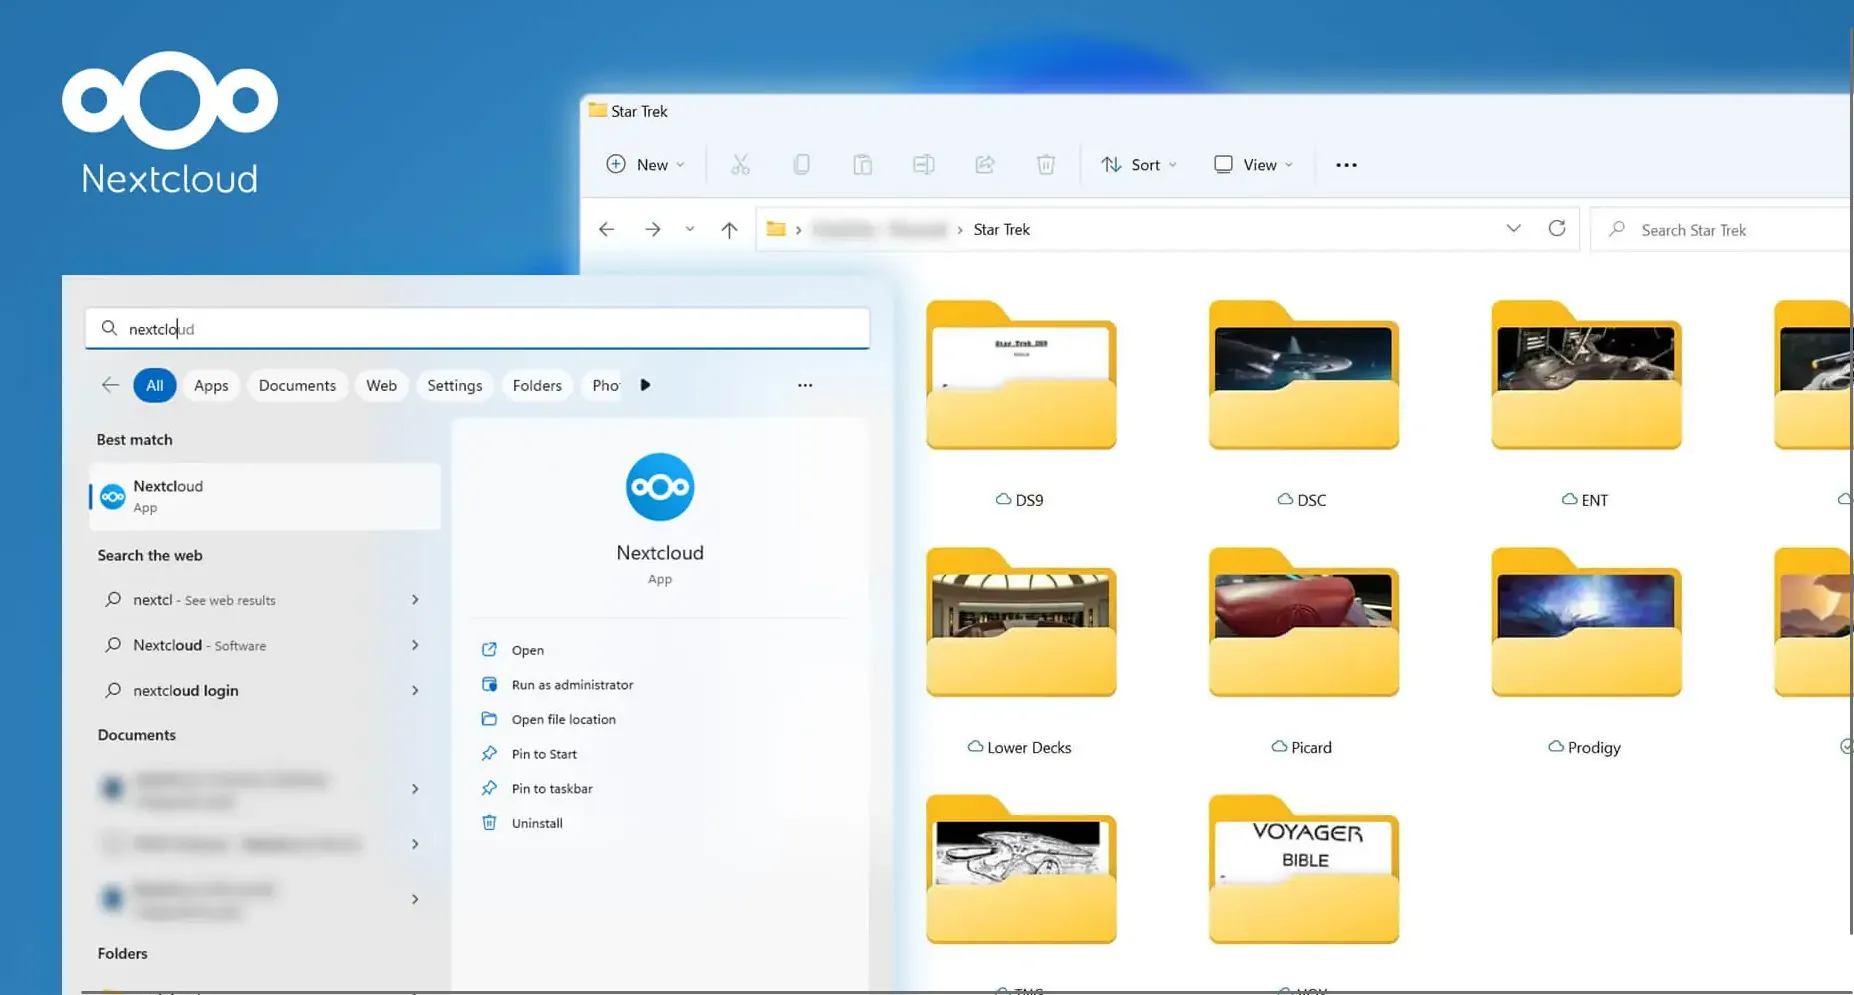1854x995 pixels.
Task: Show more search filter tabs arrow
Action: 645,385
